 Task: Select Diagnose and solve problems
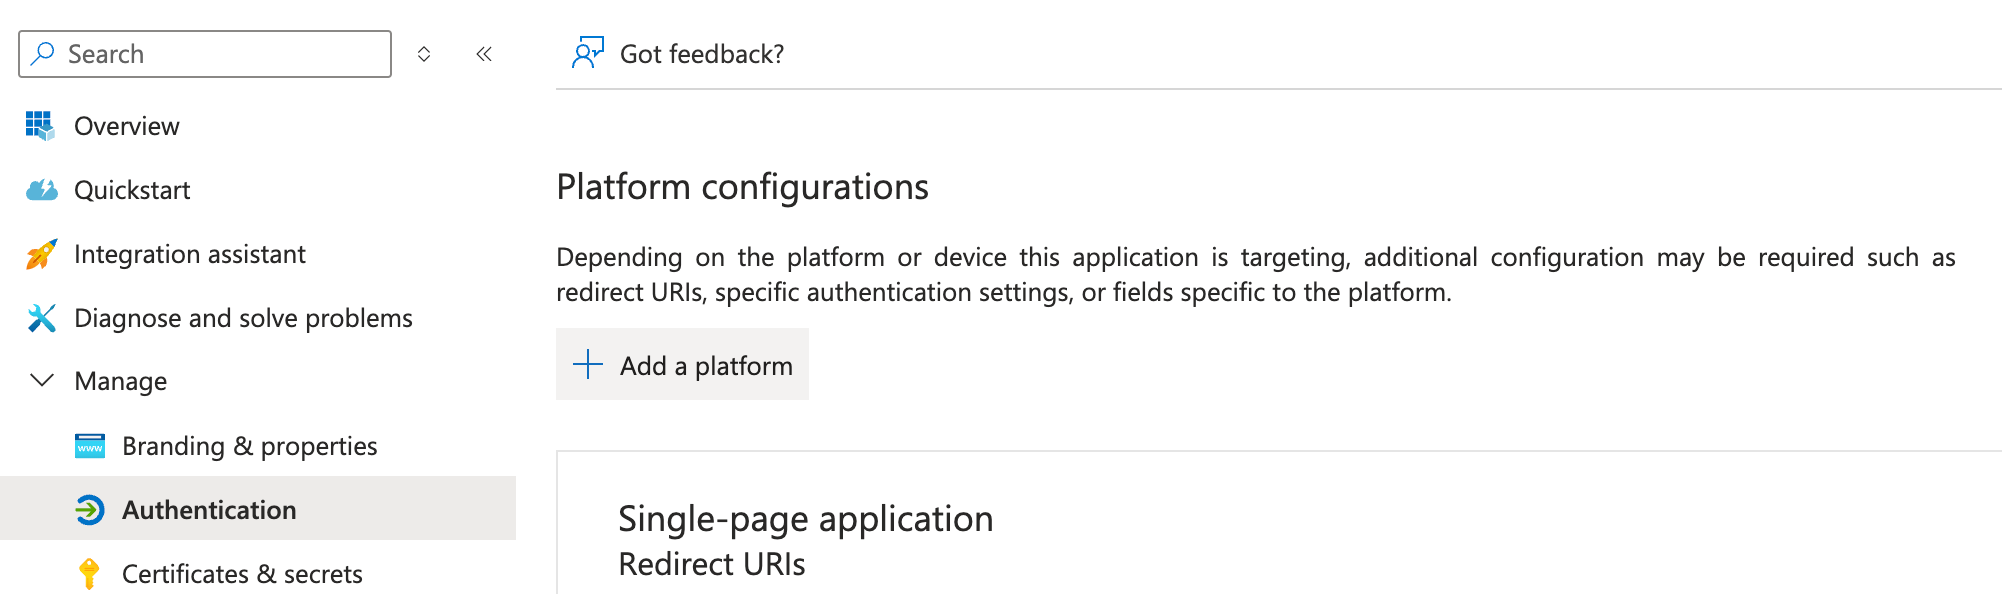pos(243,317)
